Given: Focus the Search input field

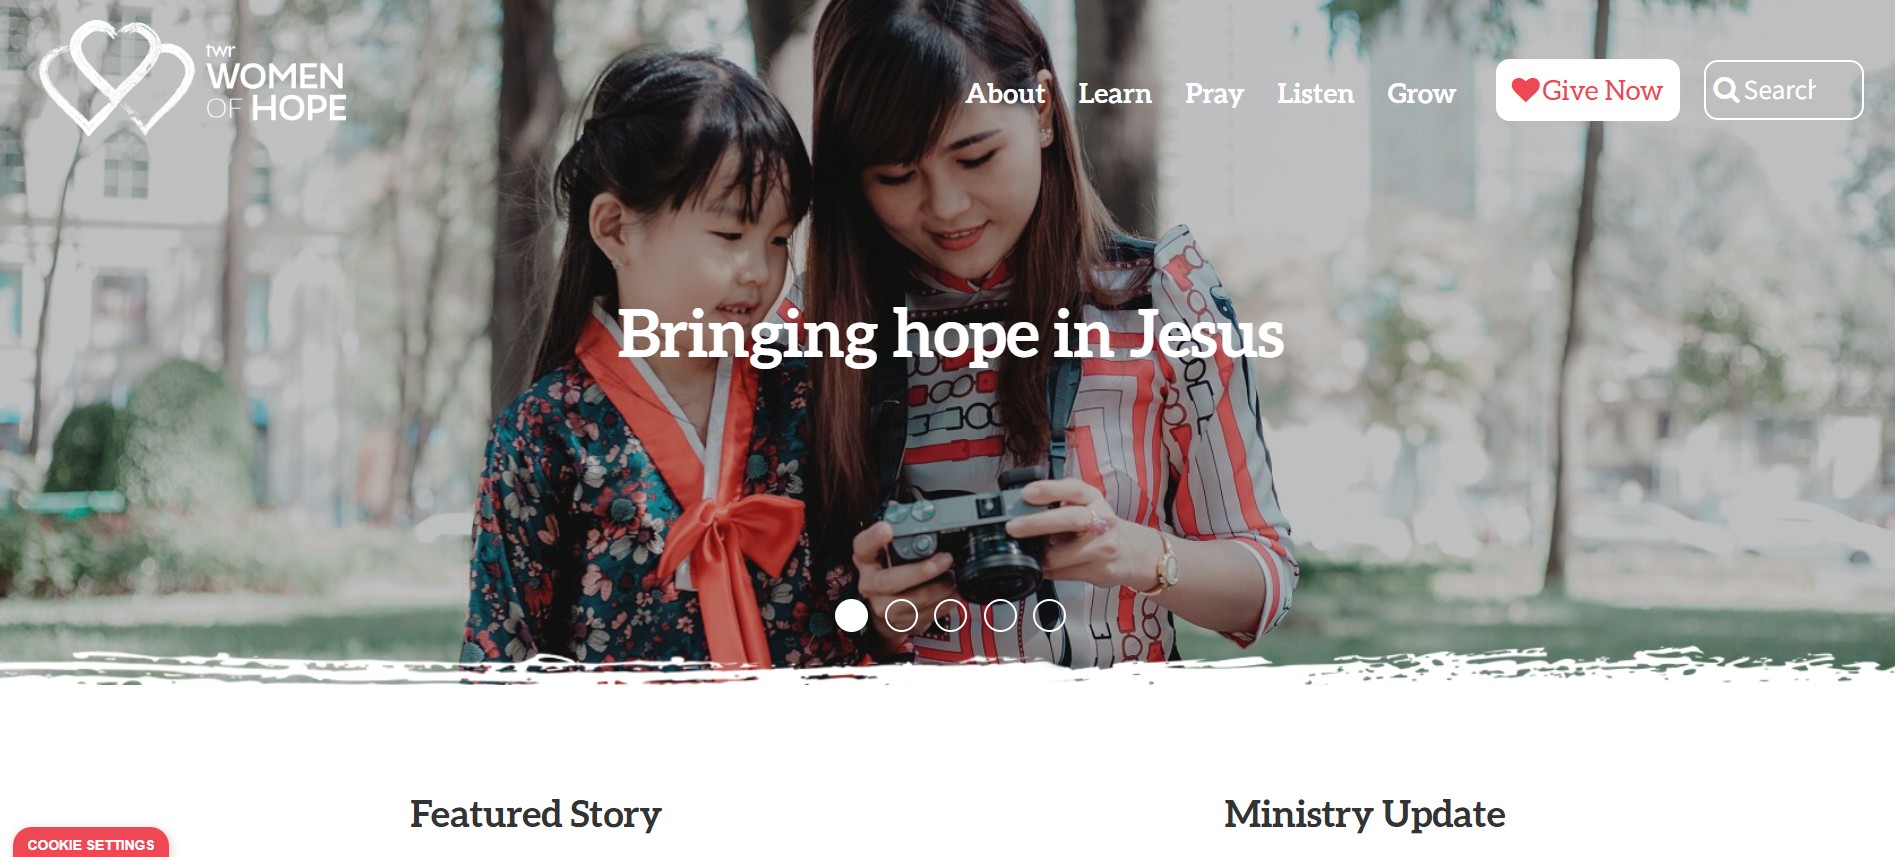Looking at the screenshot, I should (x=1783, y=90).
